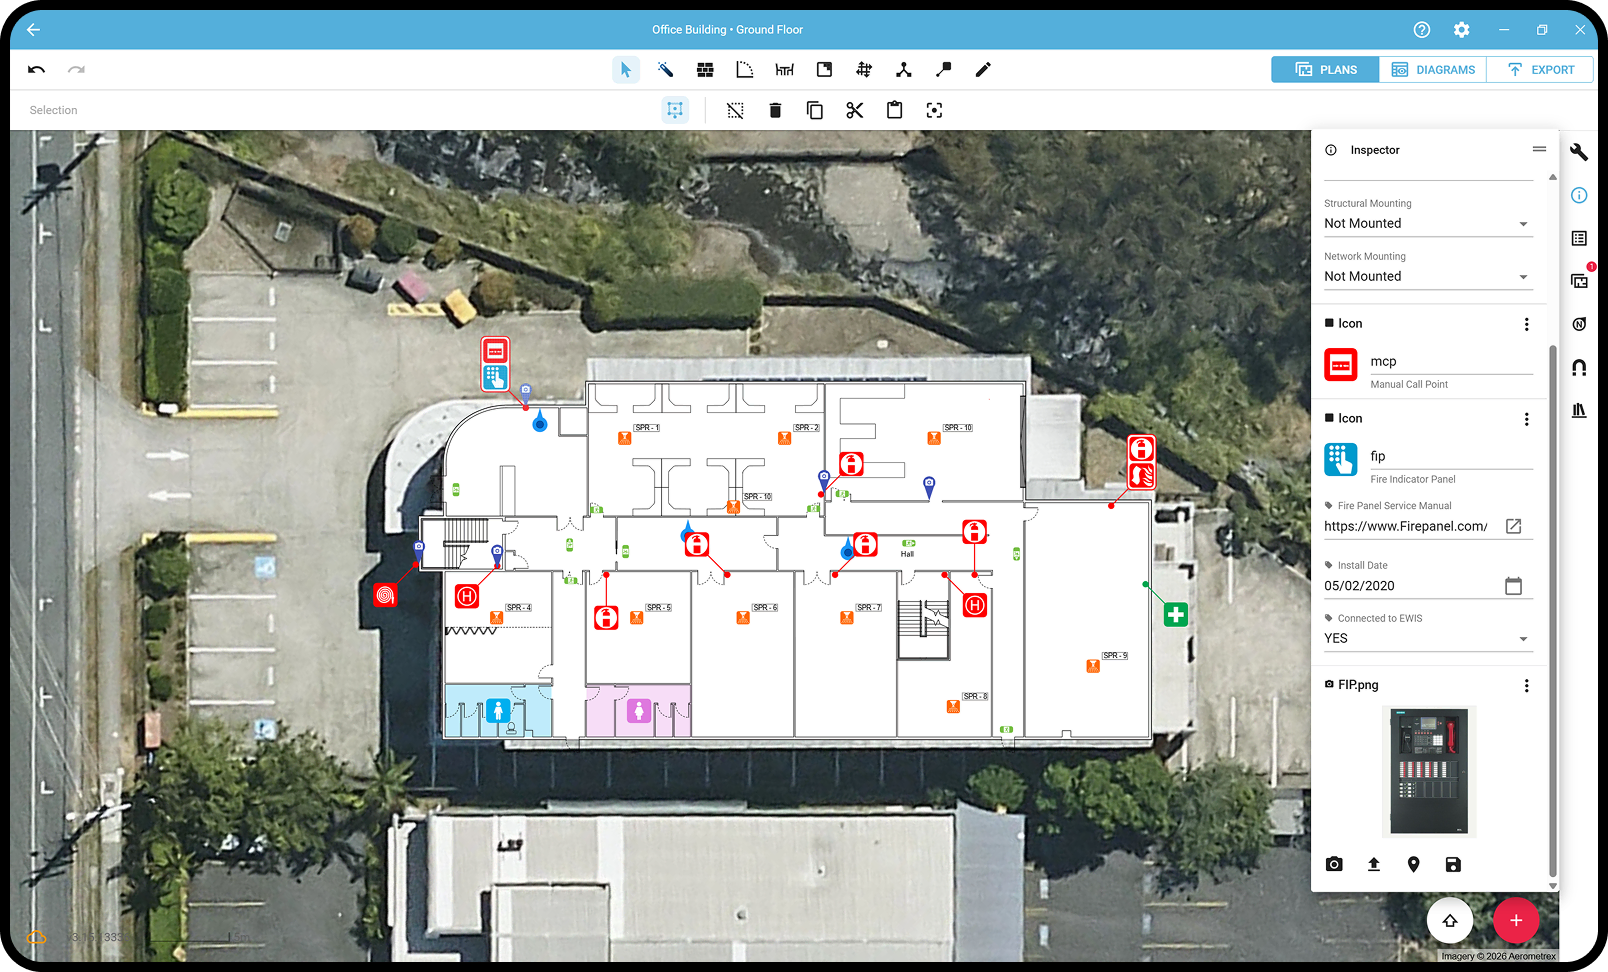Select the pencil drawing tool
The image size is (1608, 972).
coord(983,69)
